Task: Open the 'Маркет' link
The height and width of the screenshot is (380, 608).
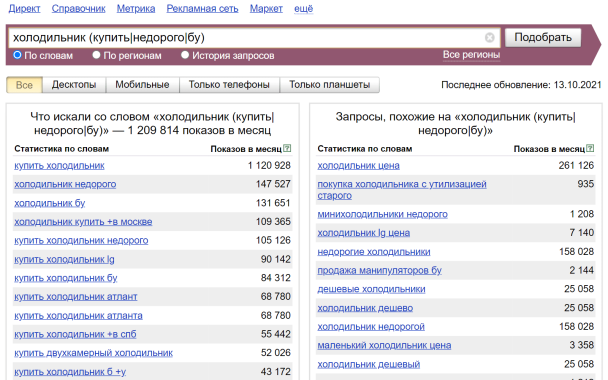Action: pyautogui.click(x=266, y=9)
